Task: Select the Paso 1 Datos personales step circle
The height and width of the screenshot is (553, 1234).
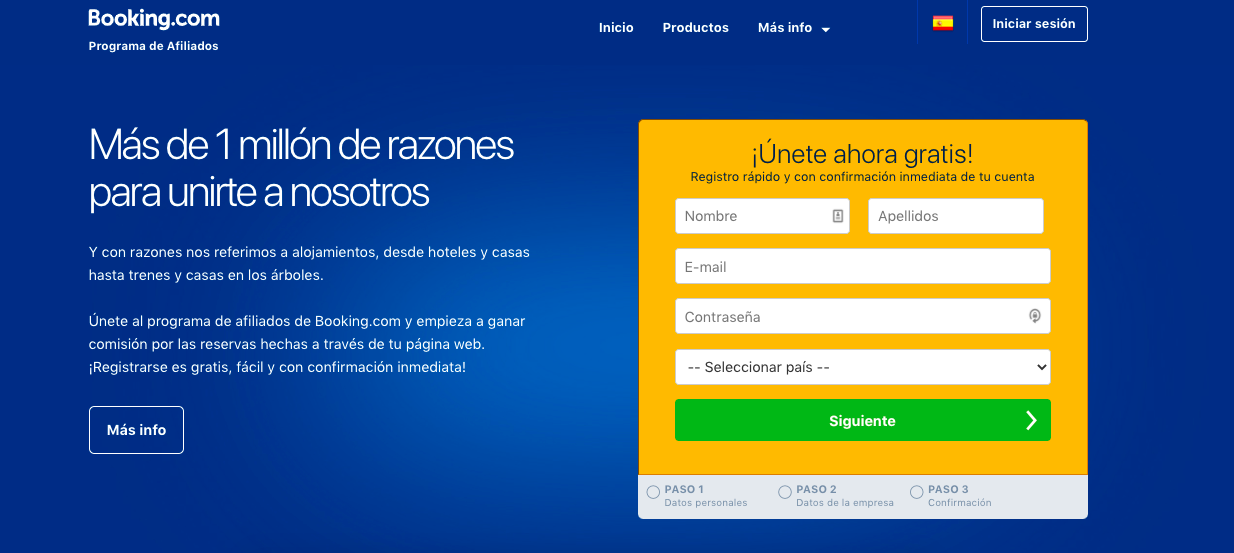Action: click(653, 492)
